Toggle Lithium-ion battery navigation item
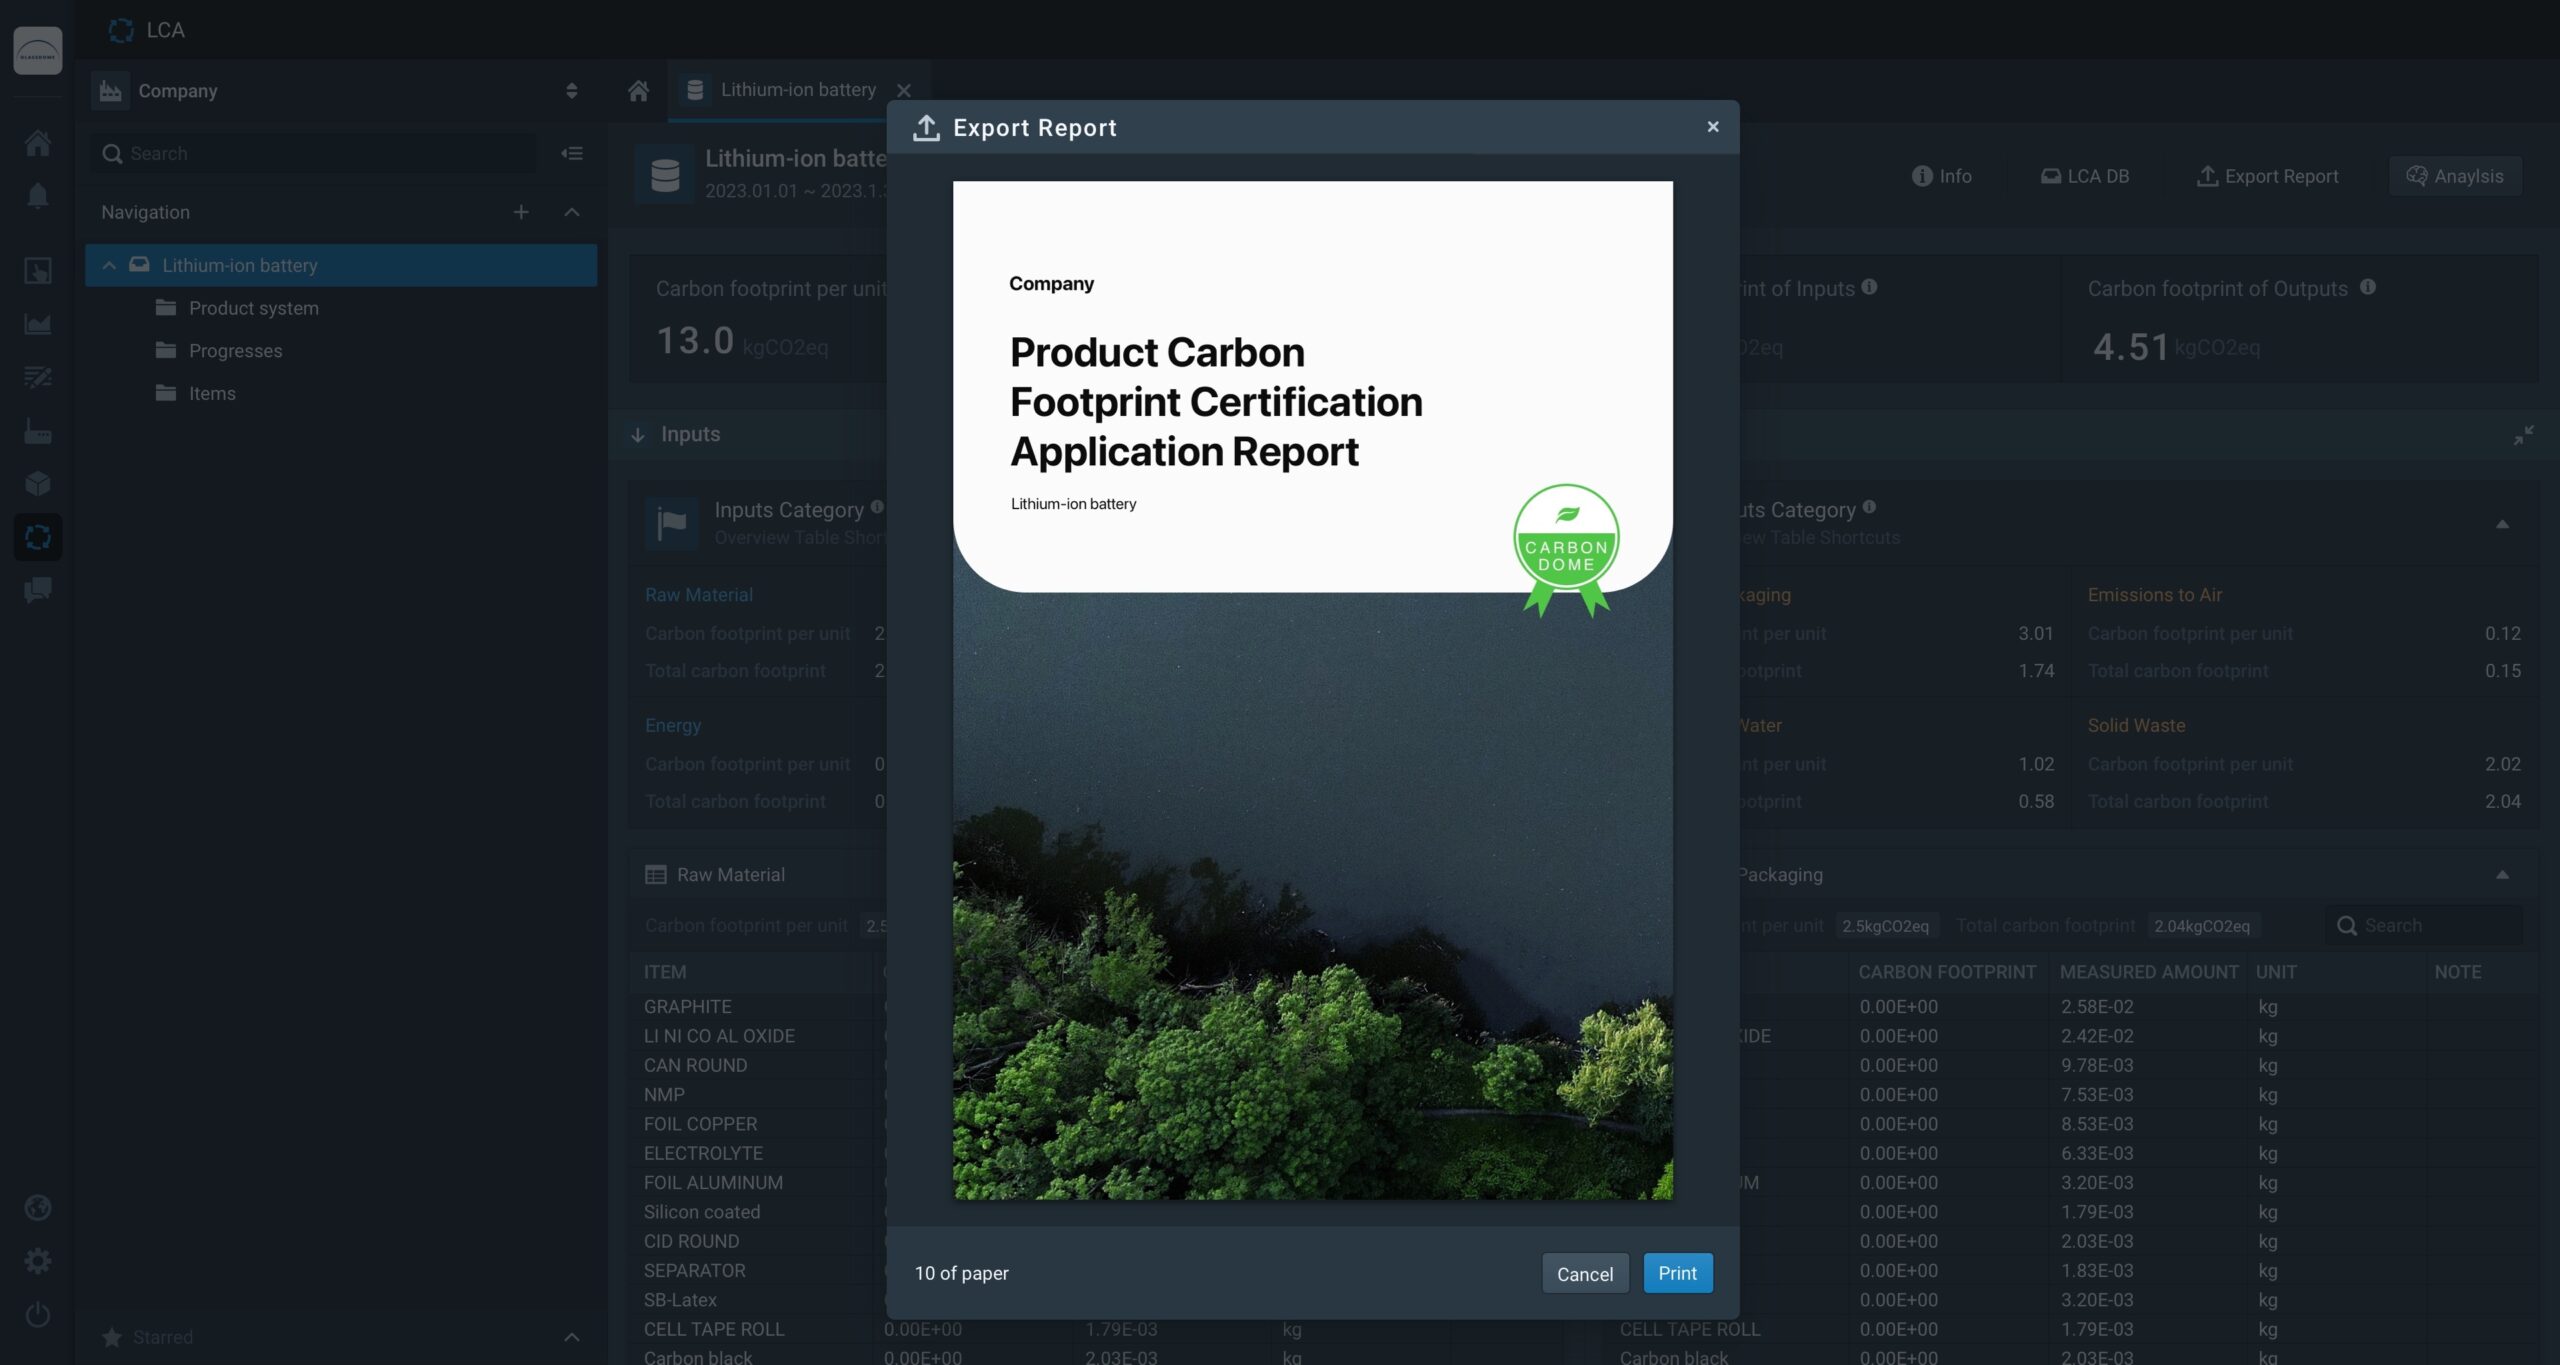The width and height of the screenshot is (2560, 1365). pos(105,264)
